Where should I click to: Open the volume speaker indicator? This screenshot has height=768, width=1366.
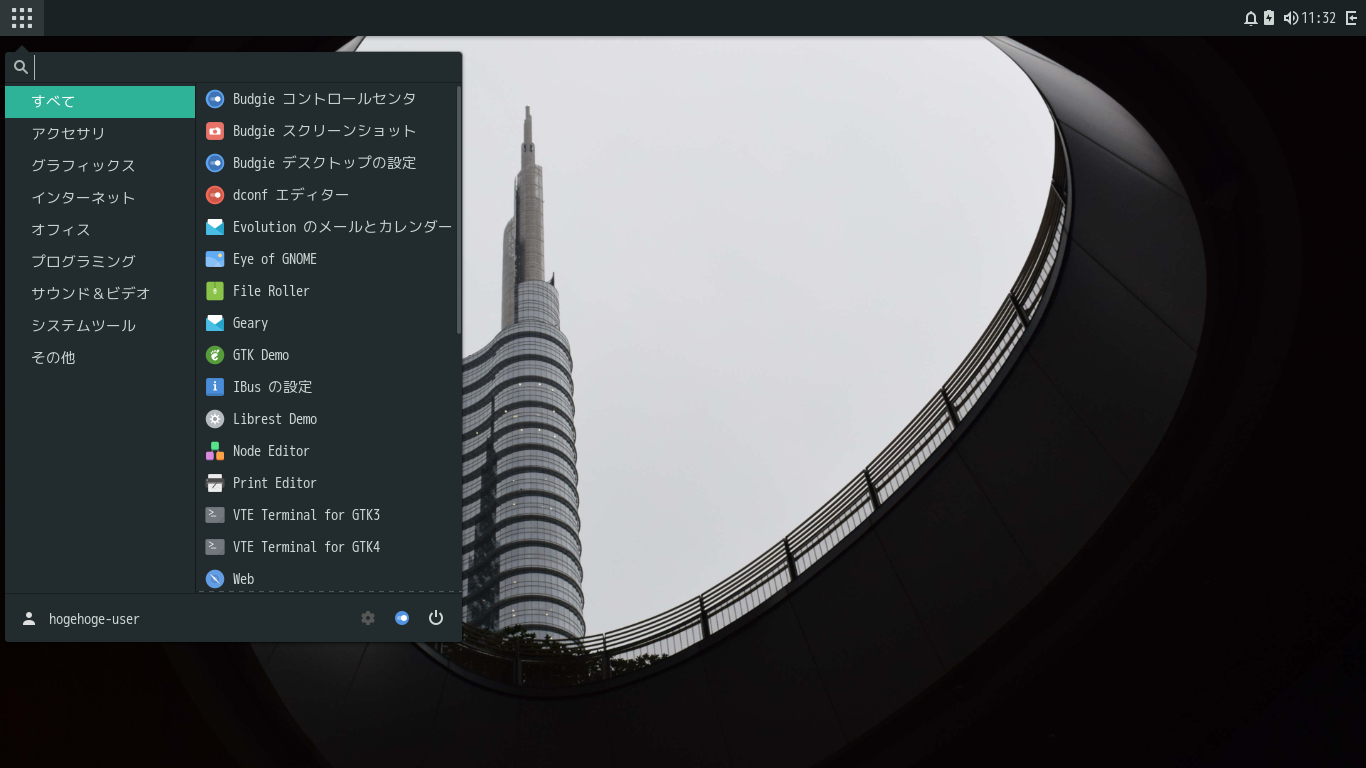(x=1290, y=18)
